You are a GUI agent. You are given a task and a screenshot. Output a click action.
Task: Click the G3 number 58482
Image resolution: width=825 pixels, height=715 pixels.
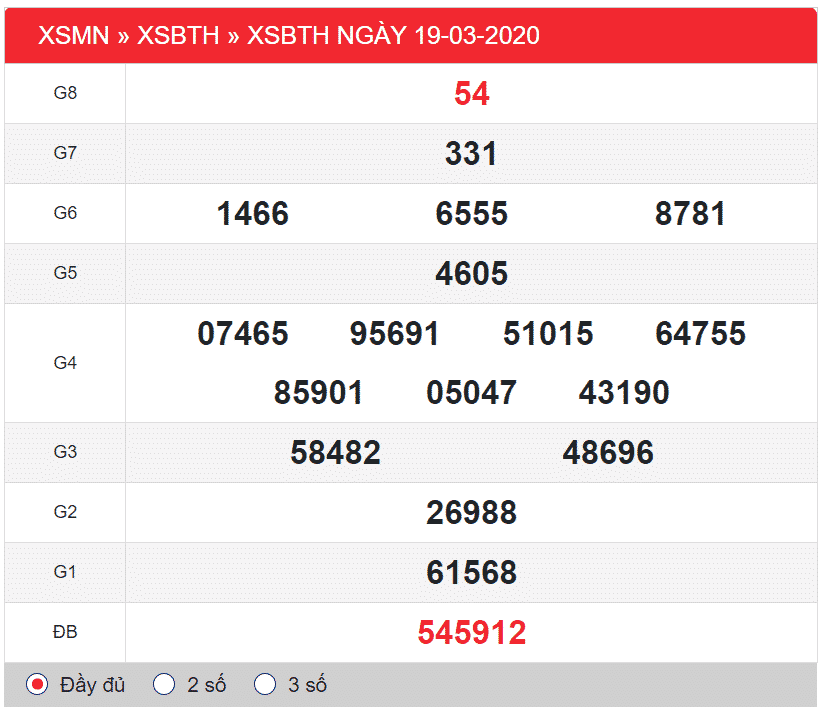[335, 453]
